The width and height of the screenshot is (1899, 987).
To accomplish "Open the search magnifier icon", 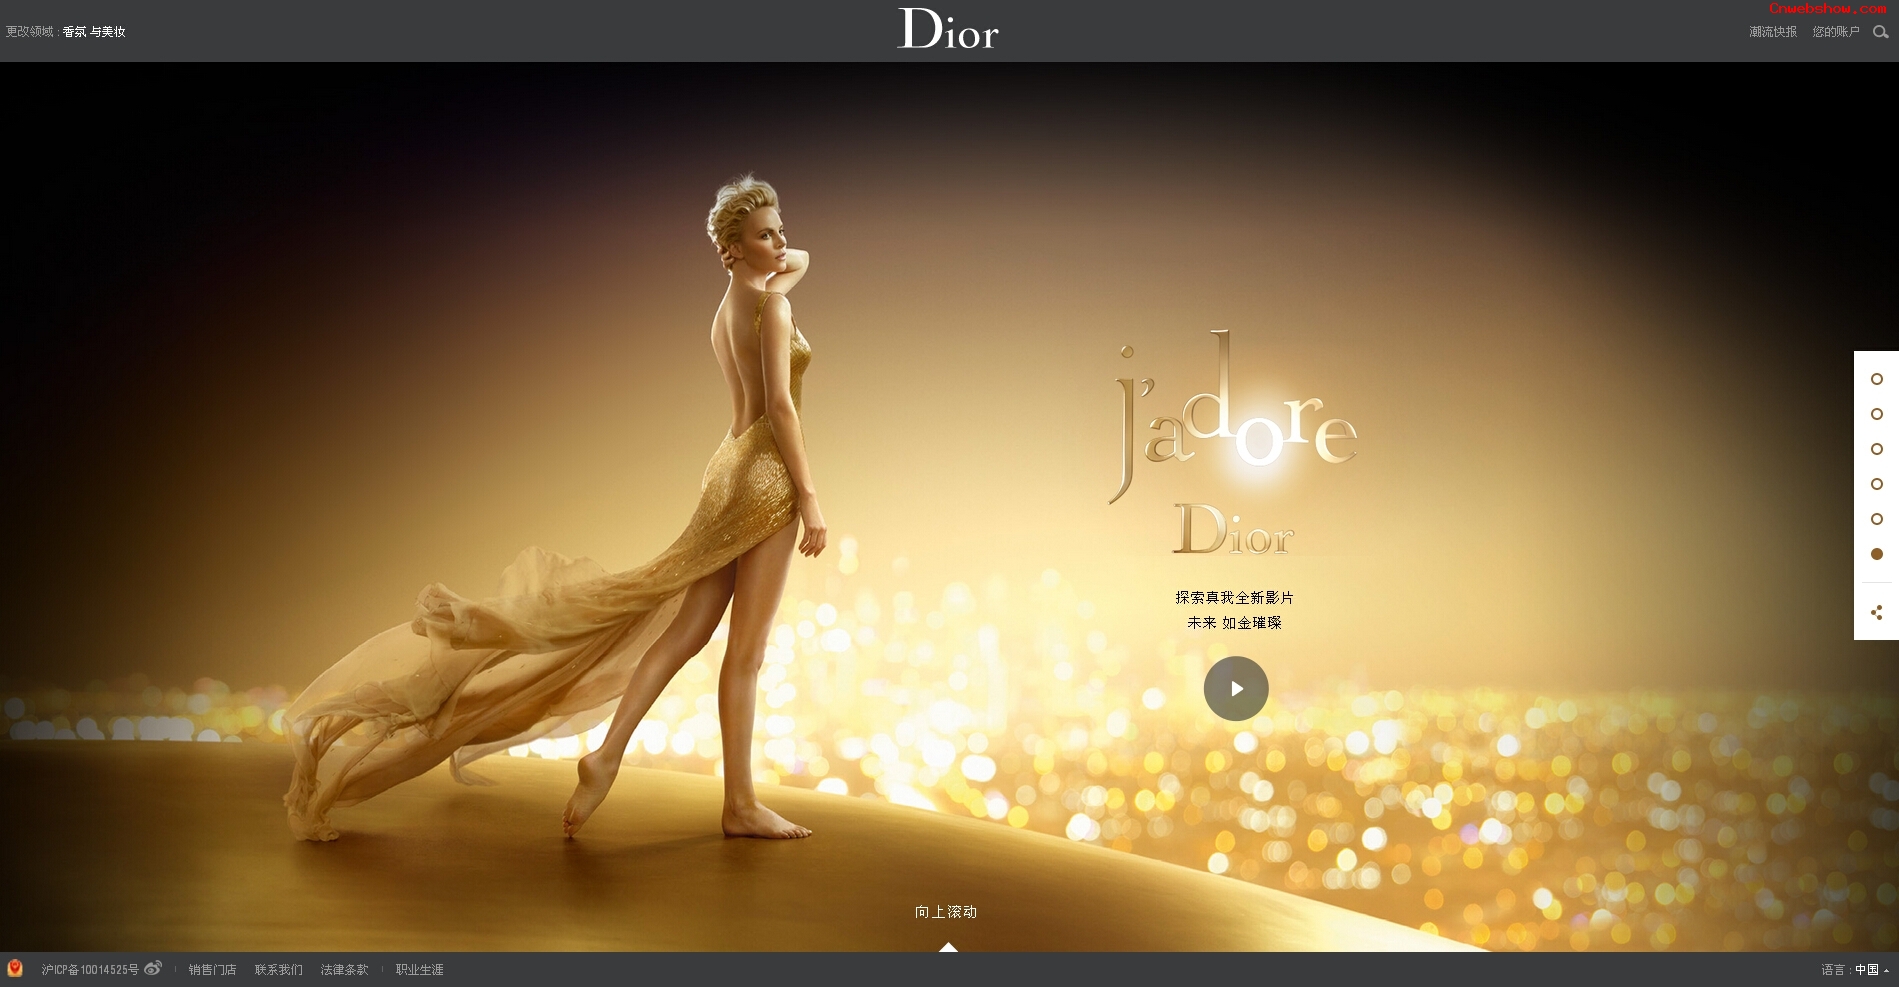I will [x=1880, y=32].
